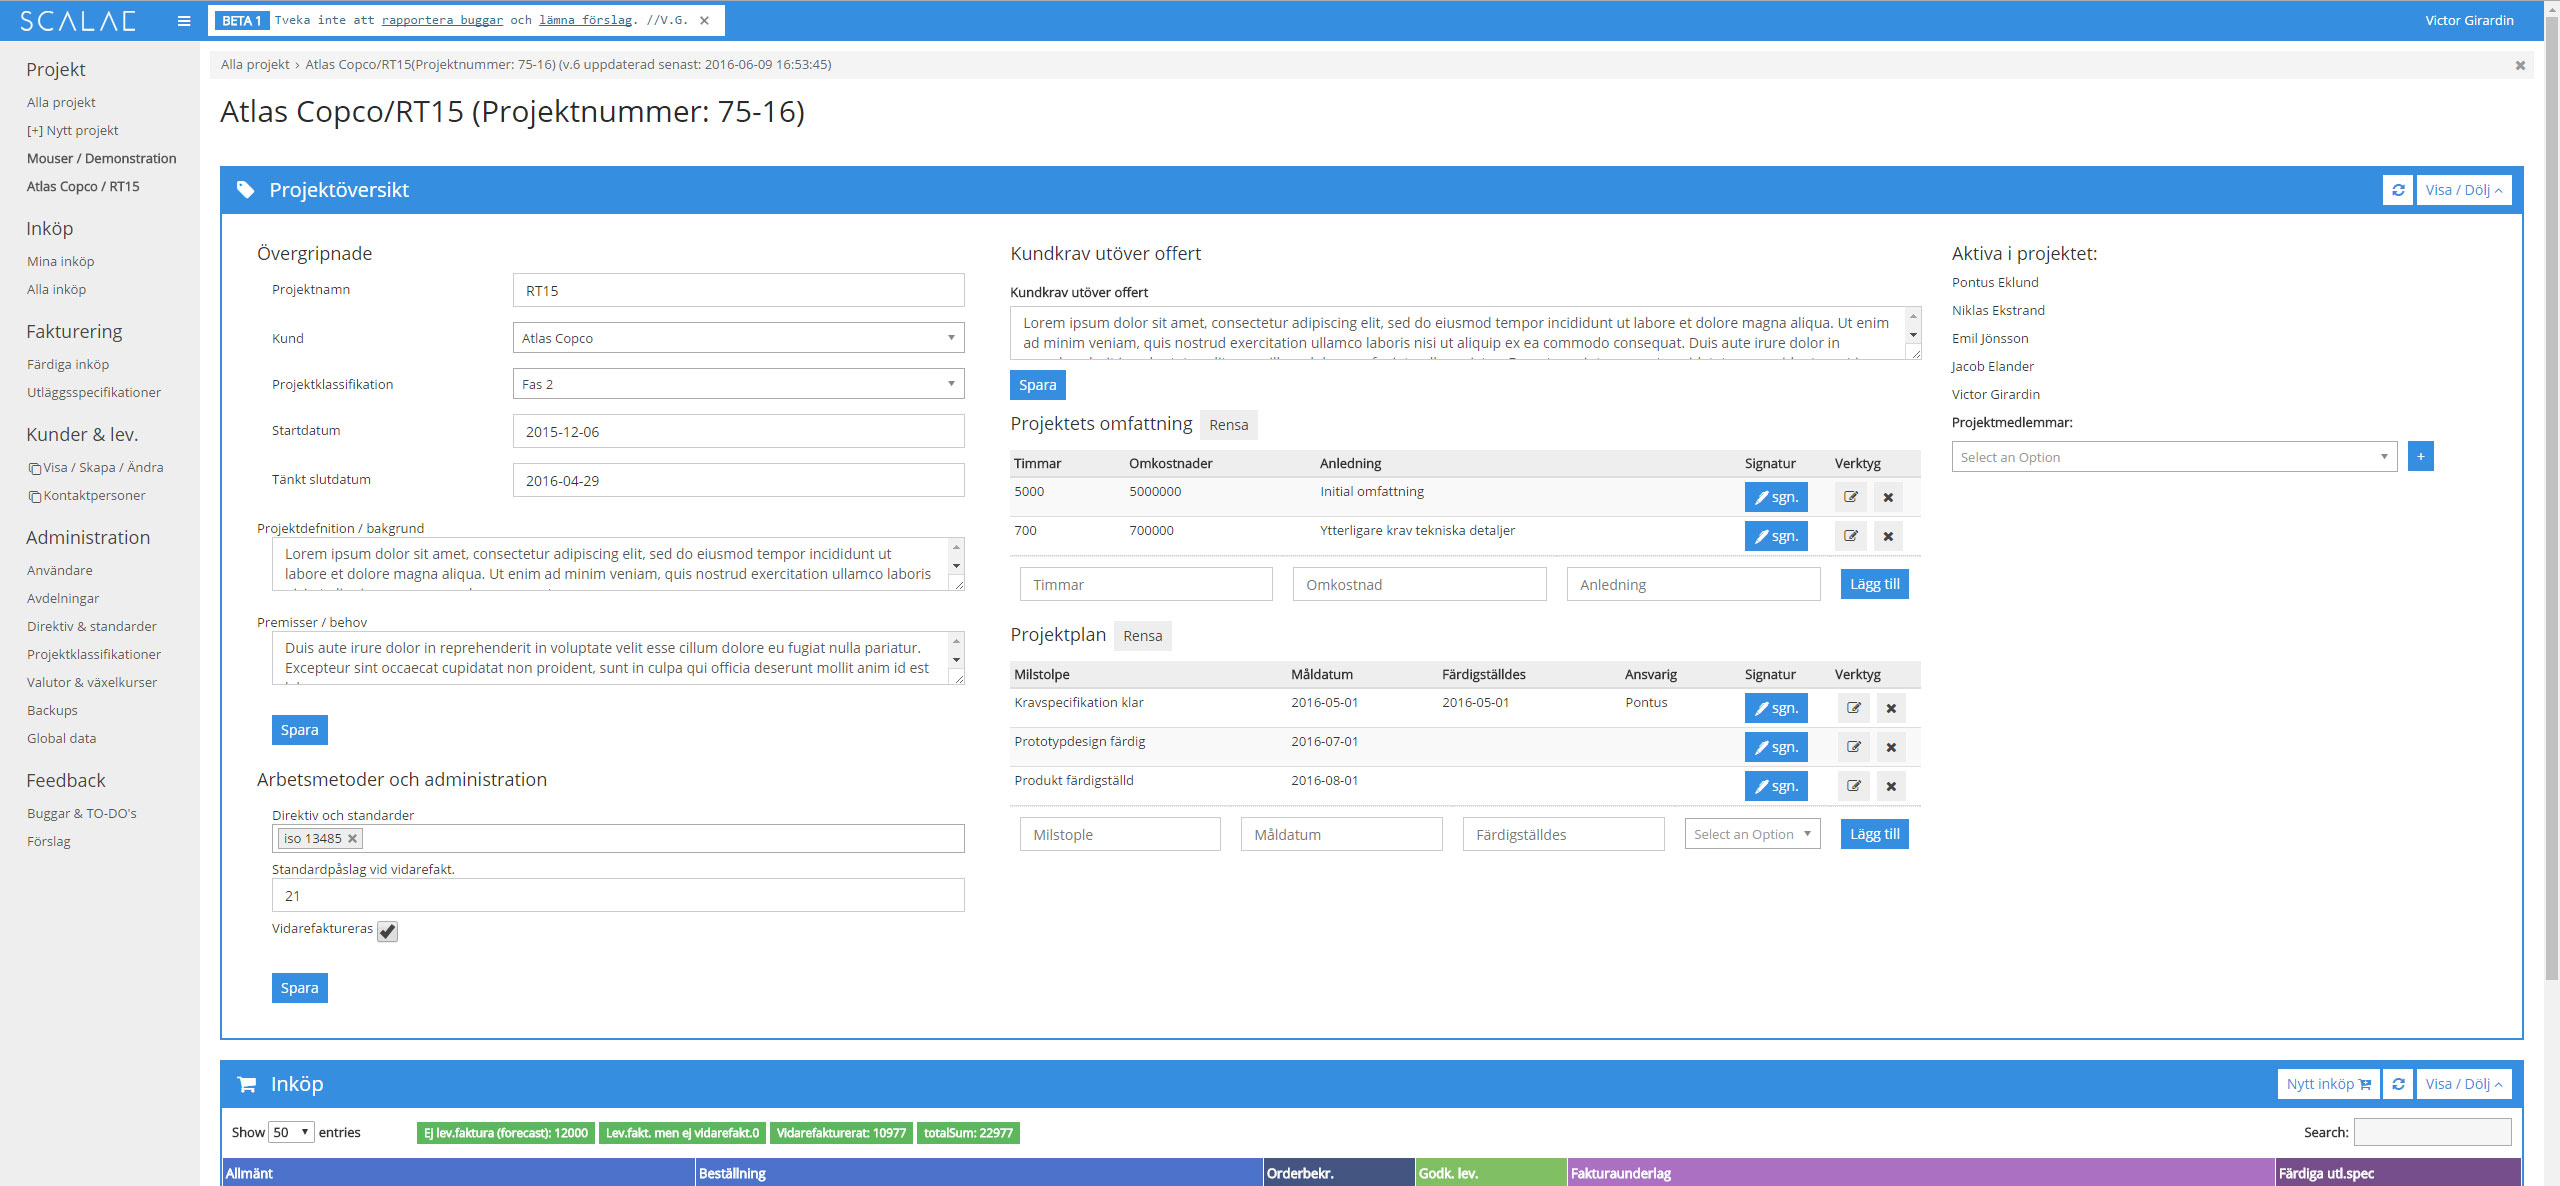
Task: Remove the iso 13485 tag
Action: [352, 839]
